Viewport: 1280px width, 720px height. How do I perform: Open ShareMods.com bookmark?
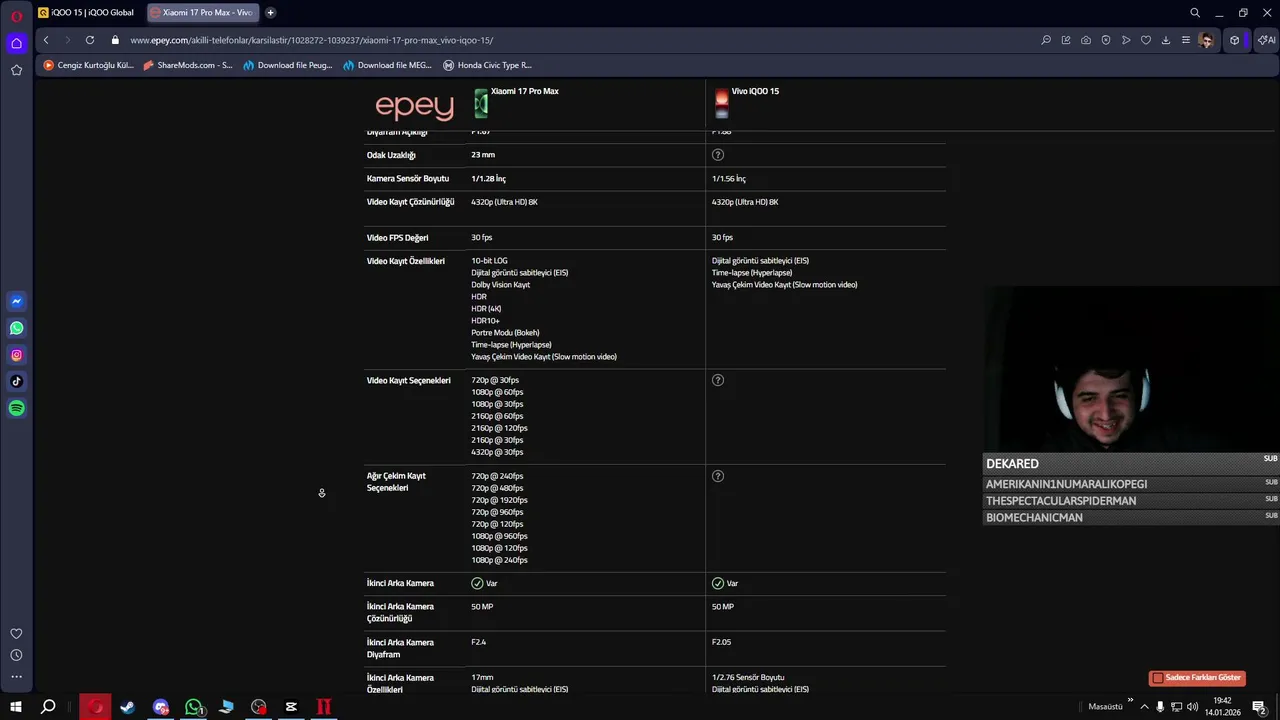188,65
